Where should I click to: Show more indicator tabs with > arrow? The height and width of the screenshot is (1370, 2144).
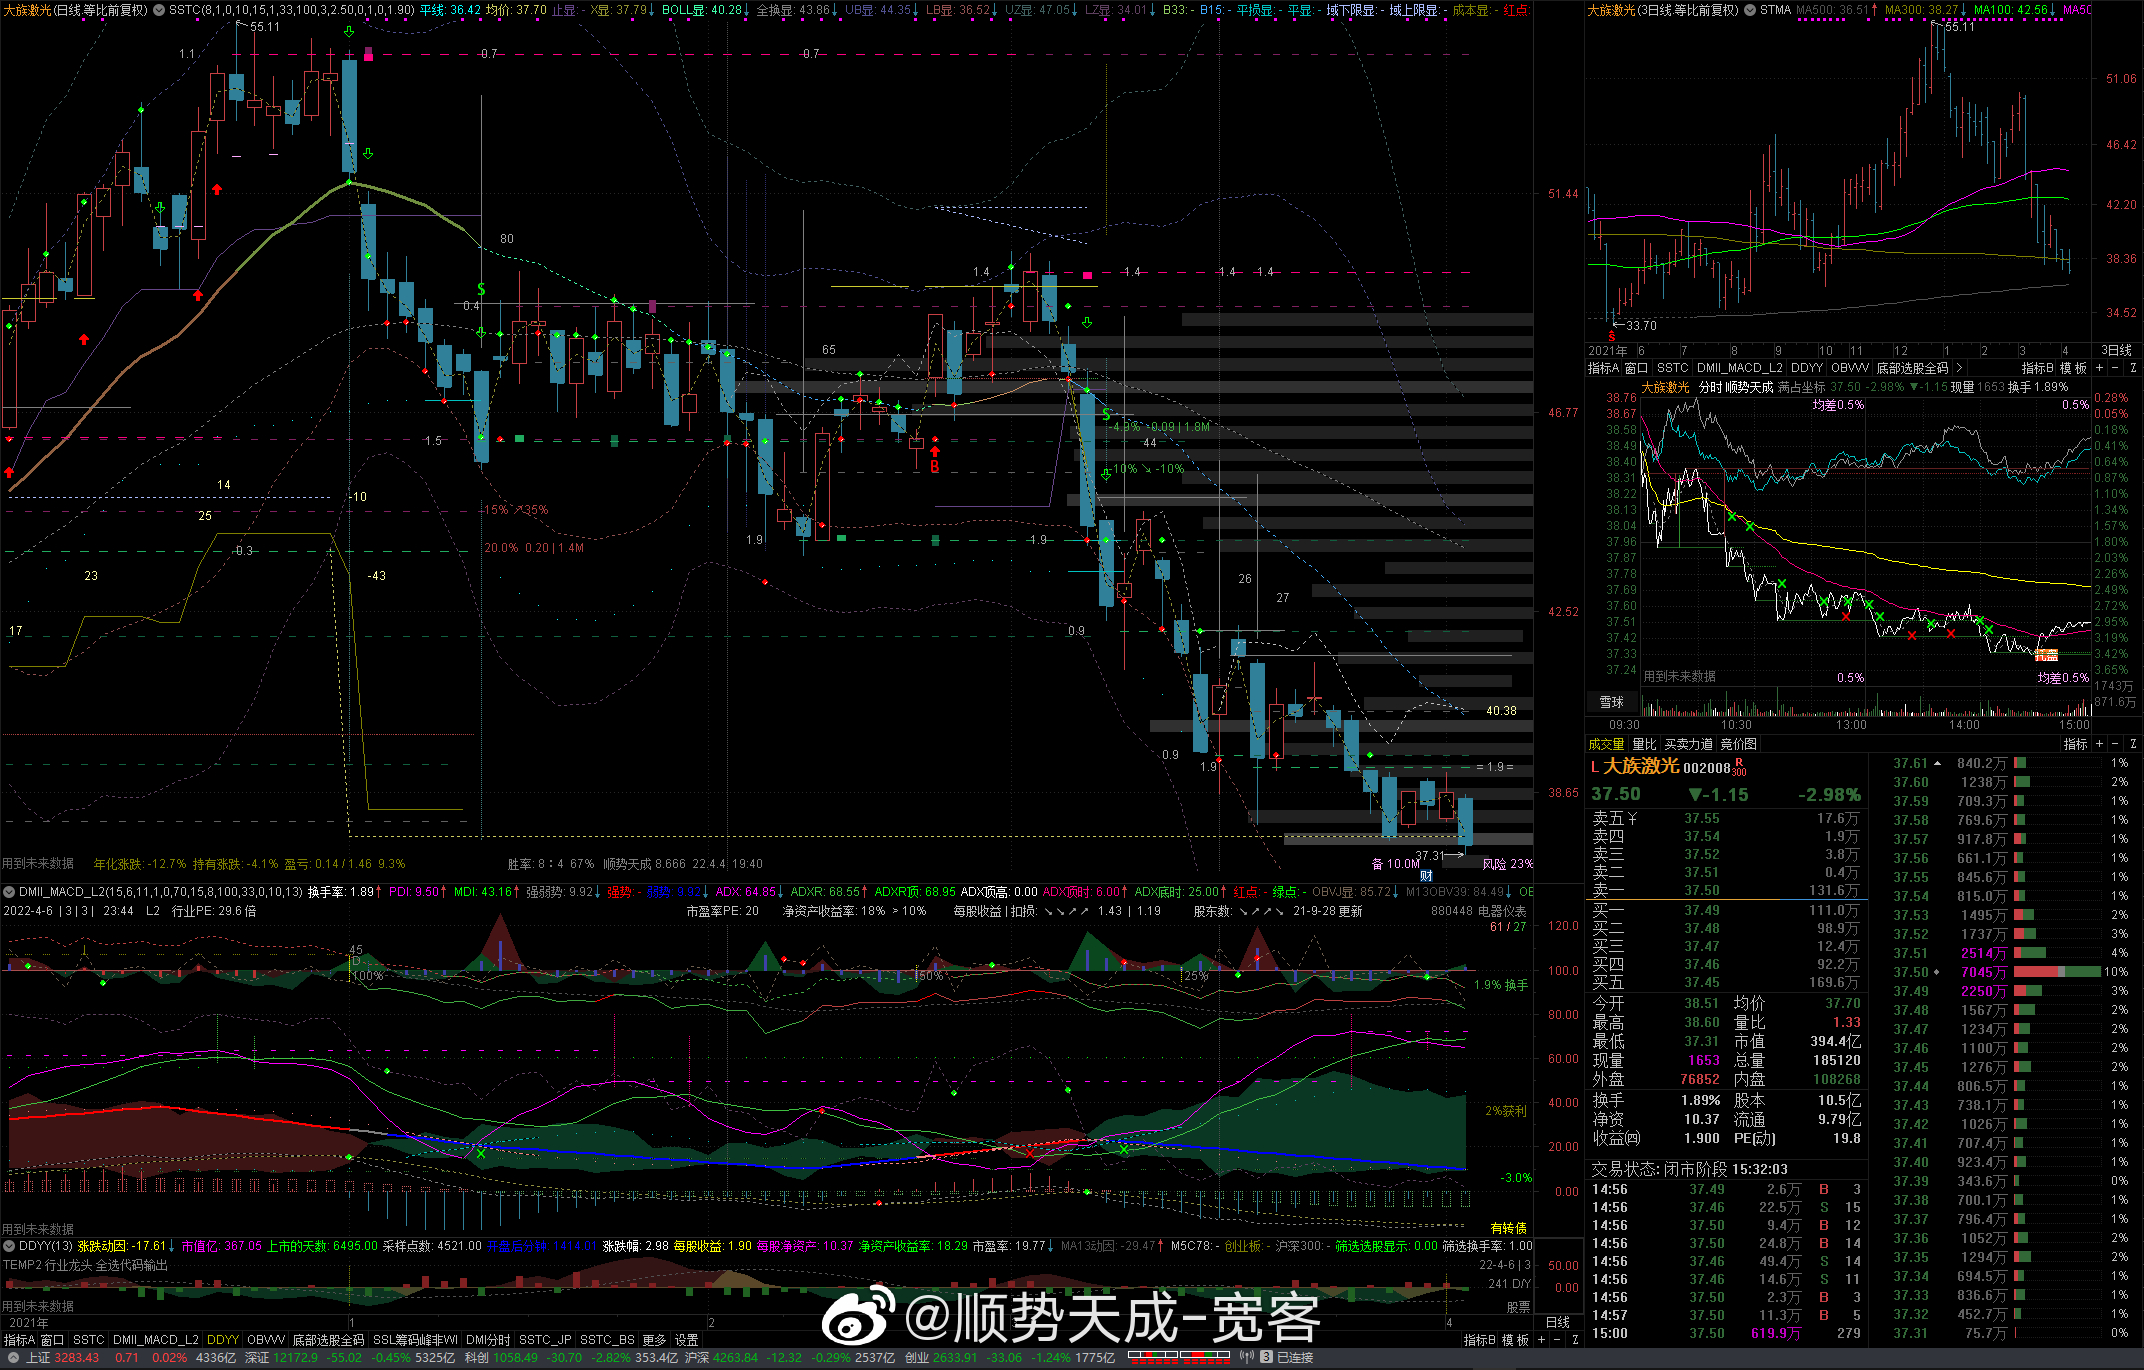pos(1959,368)
